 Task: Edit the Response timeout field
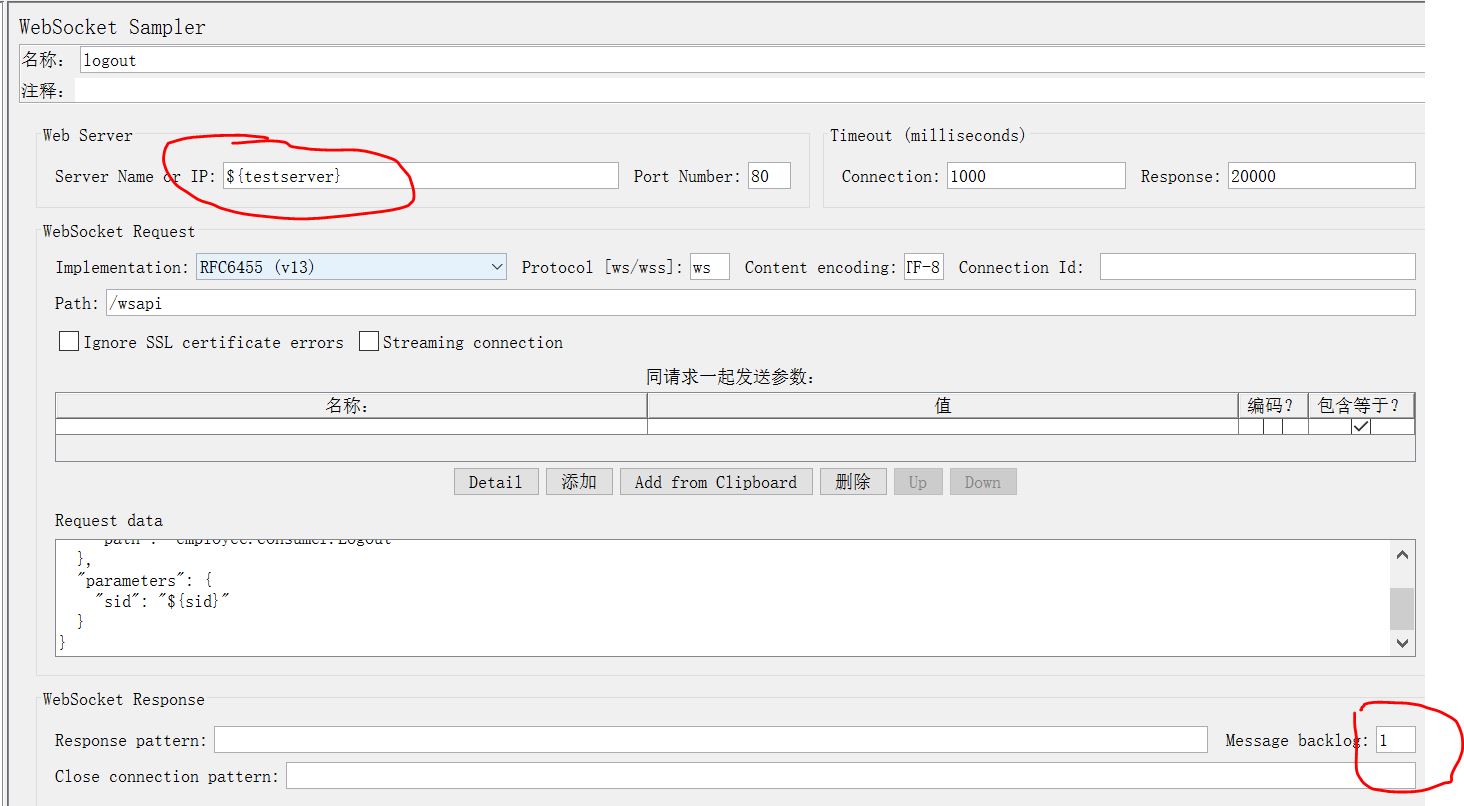tap(1320, 176)
